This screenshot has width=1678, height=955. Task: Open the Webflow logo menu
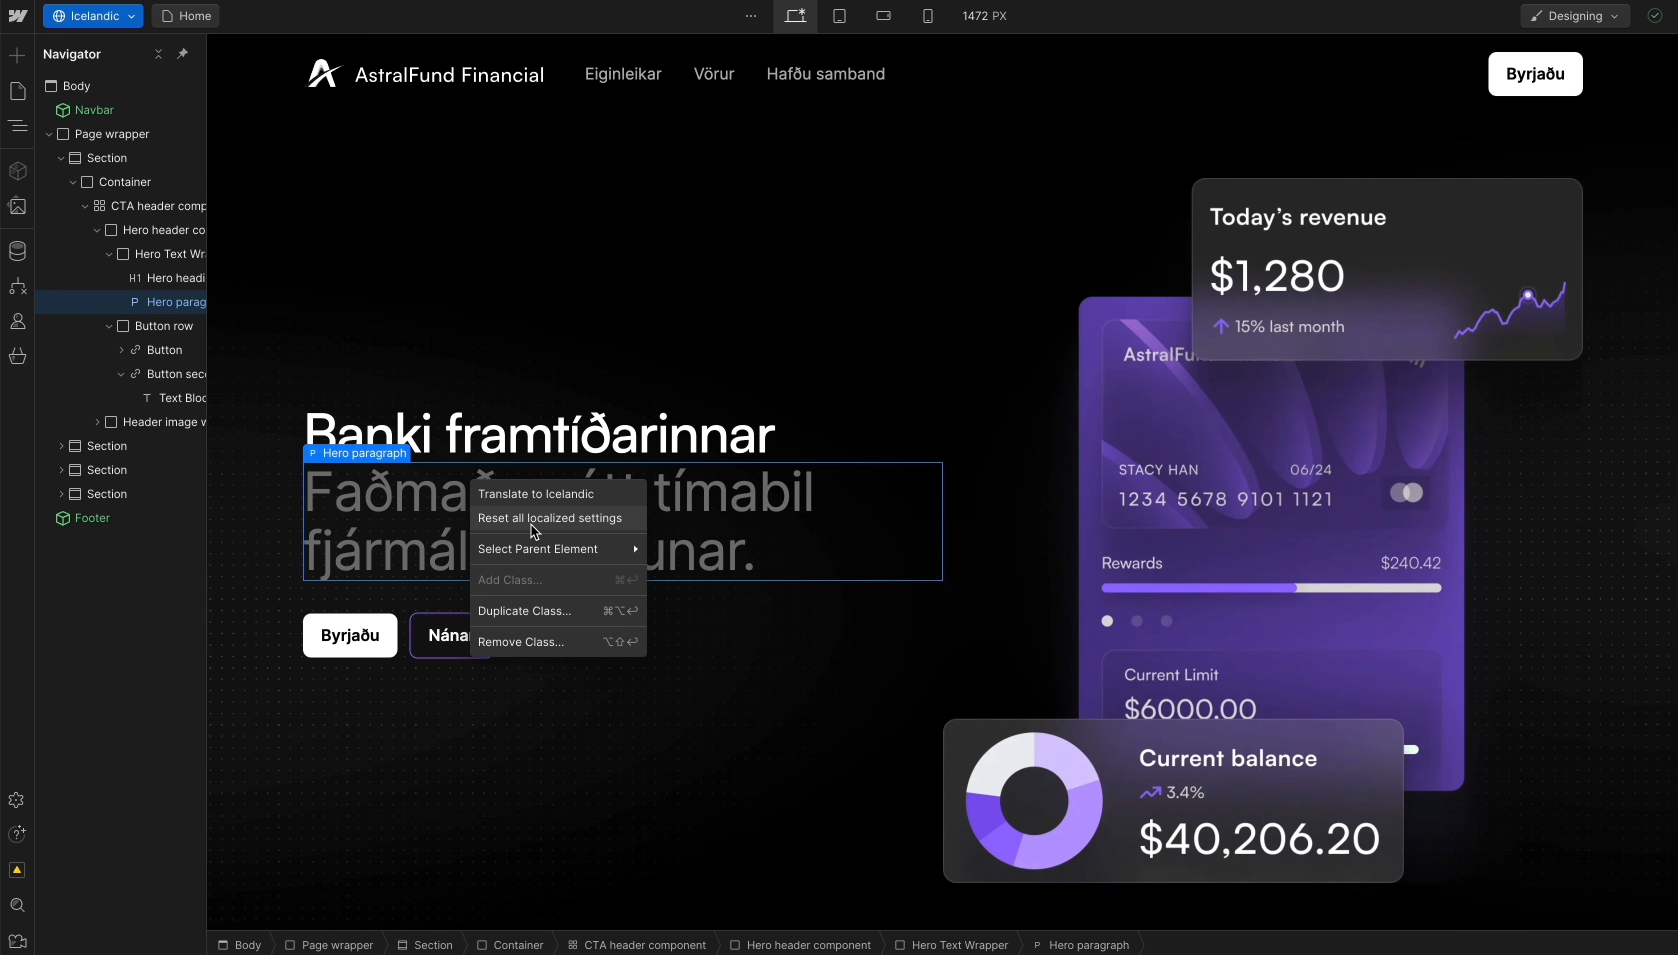[x=17, y=16]
